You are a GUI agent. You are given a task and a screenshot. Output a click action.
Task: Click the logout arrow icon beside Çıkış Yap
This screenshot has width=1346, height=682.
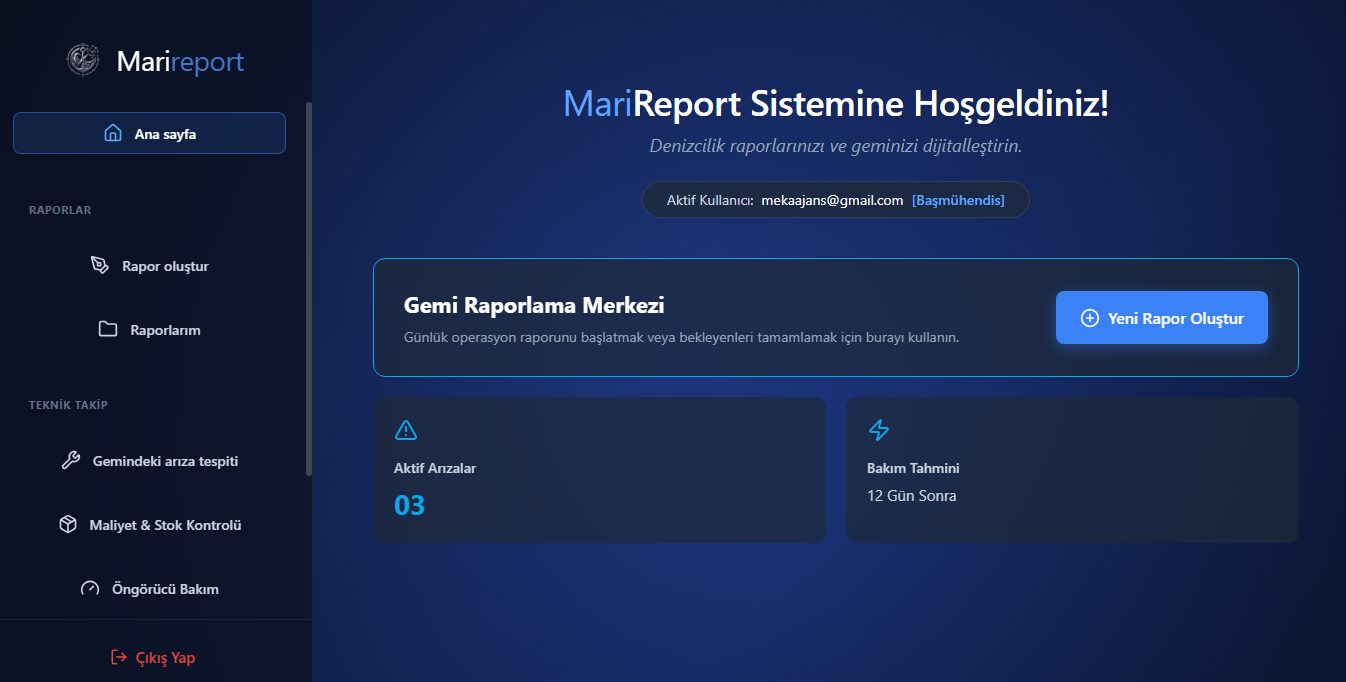pos(119,657)
